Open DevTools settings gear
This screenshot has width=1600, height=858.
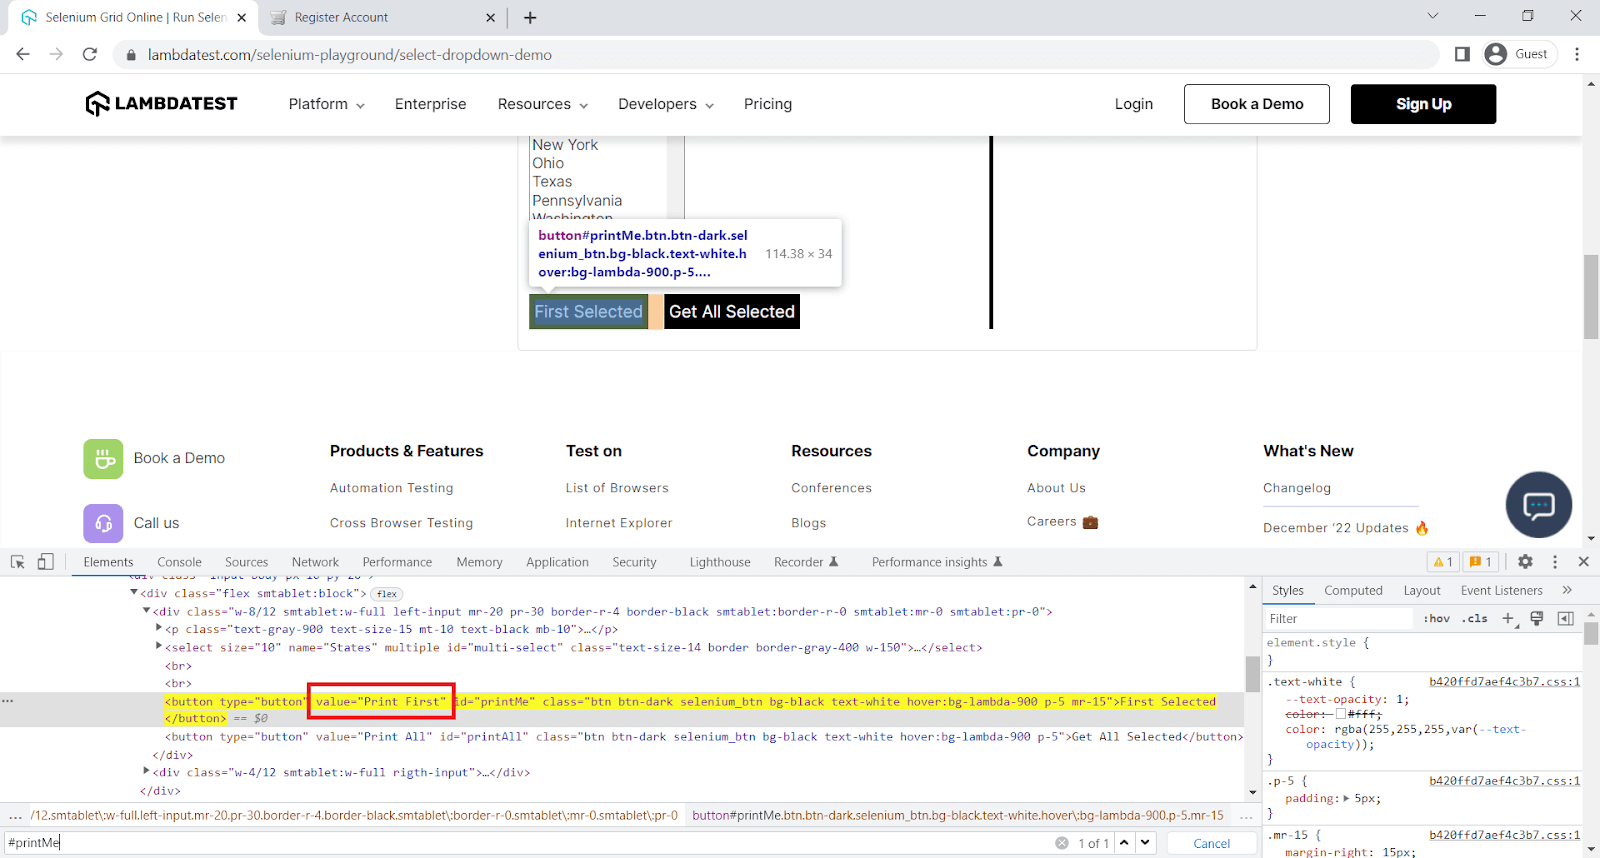pos(1525,562)
